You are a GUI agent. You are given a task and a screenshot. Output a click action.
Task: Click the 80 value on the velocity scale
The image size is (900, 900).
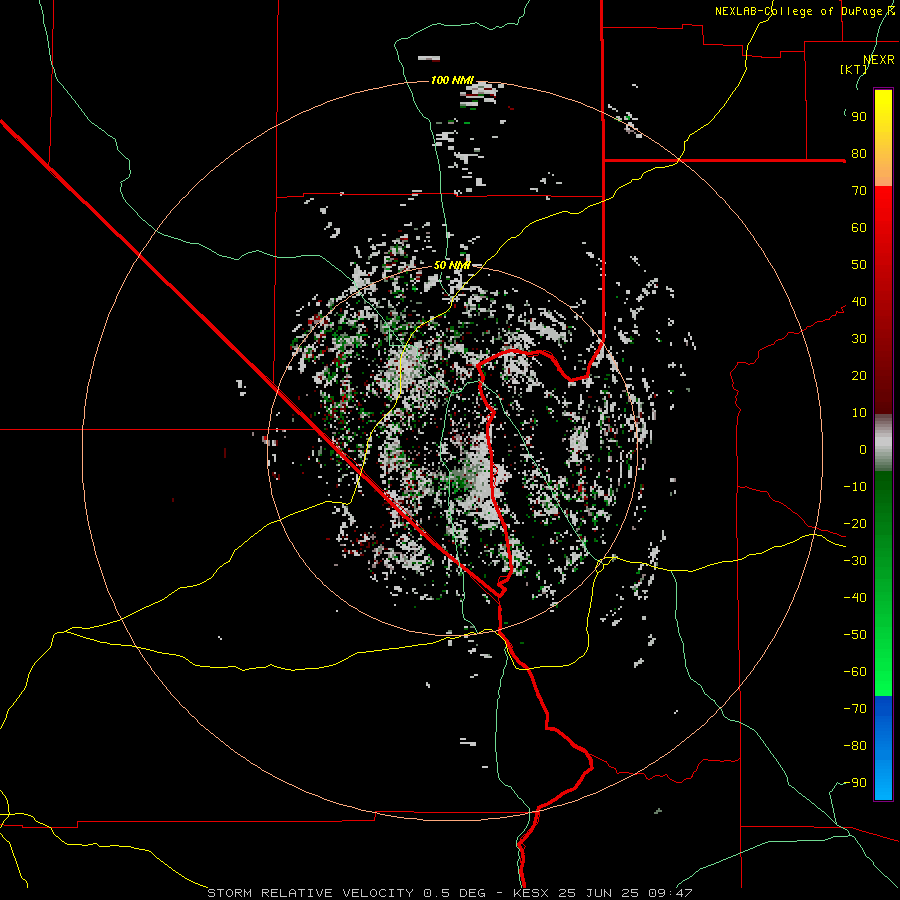point(859,154)
